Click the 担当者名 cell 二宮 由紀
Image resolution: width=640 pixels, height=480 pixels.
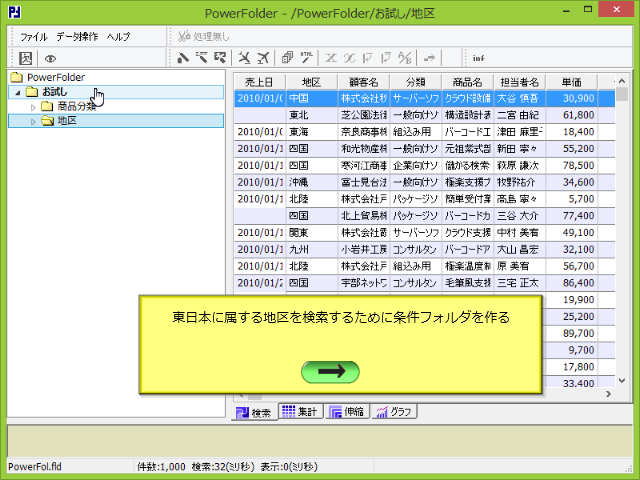520,115
